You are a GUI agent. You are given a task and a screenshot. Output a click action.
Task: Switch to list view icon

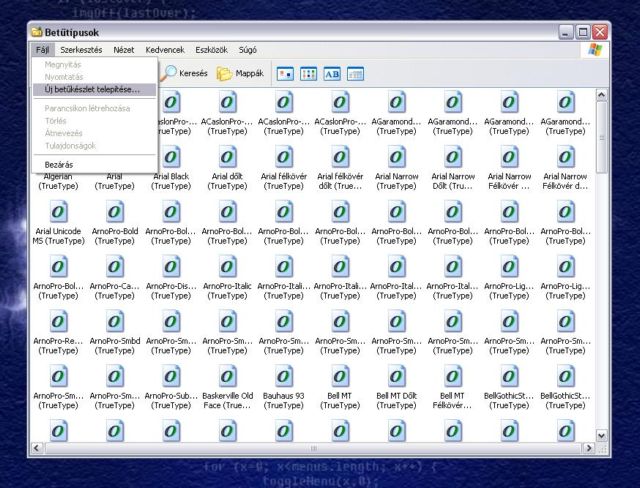pos(309,73)
